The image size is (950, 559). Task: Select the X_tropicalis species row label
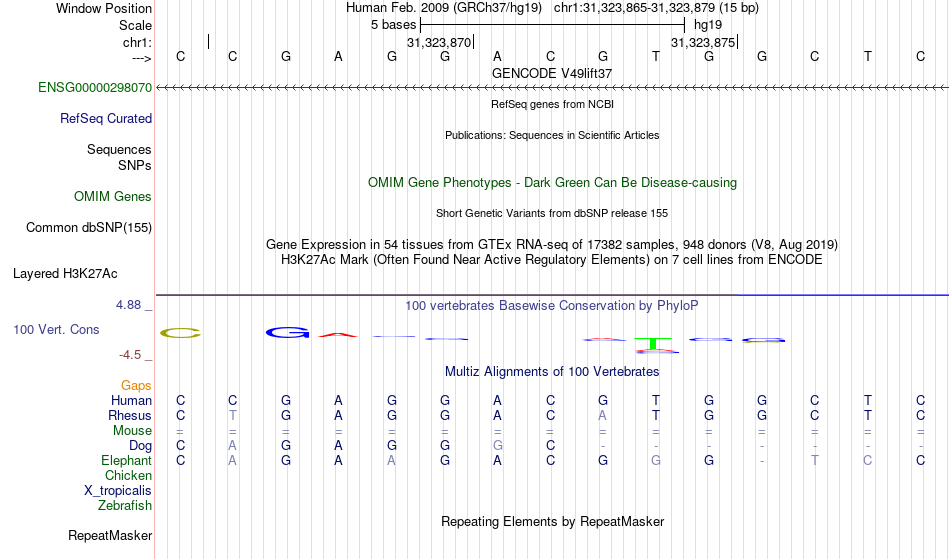point(118,491)
